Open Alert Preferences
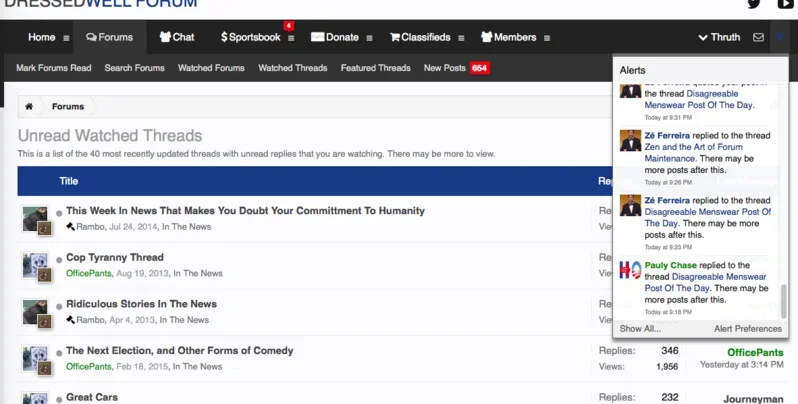This screenshot has width=798, height=404. tap(748, 329)
